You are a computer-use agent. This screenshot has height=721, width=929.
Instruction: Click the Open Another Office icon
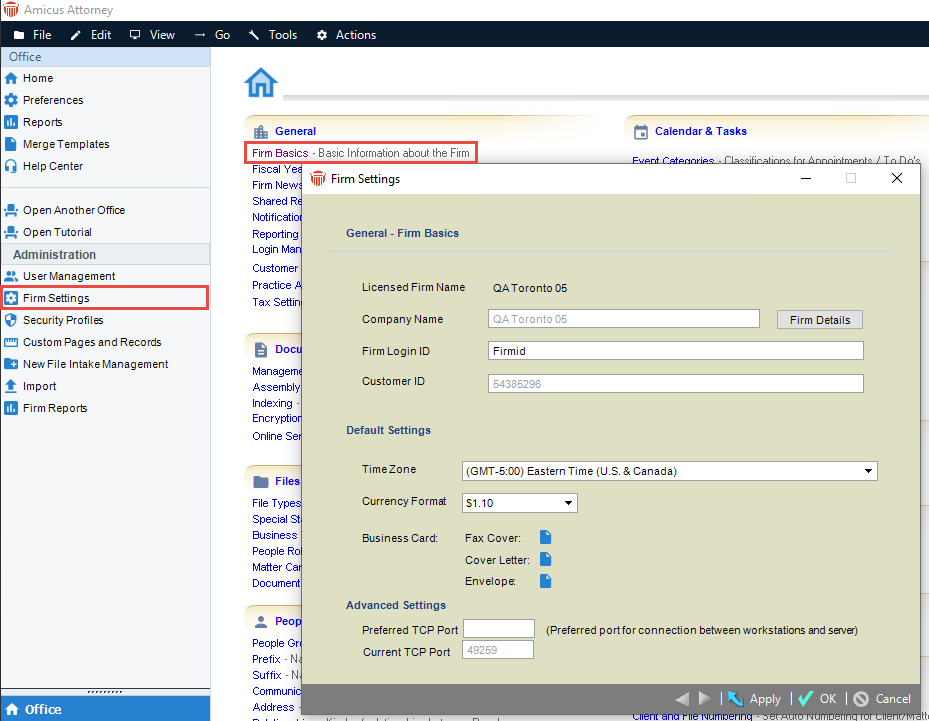pos(11,210)
